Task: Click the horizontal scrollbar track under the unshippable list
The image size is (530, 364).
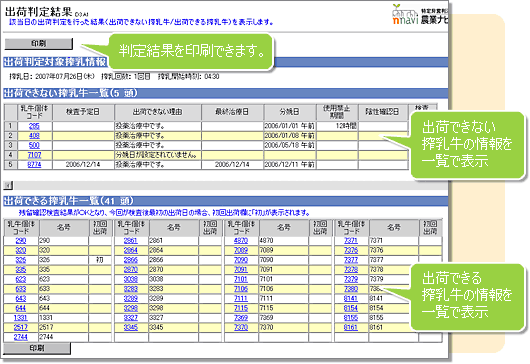Action: point(230,185)
